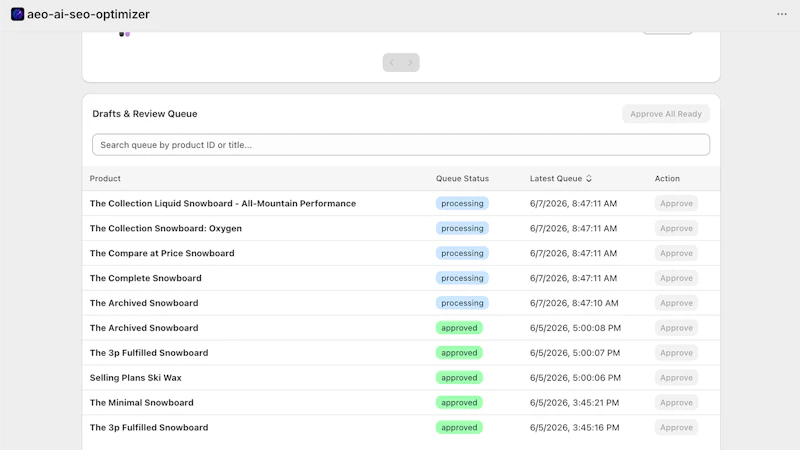Select timestamp 6/5/2026, 3:45:21 PM
Viewport: 800px width, 450px height.
click(x=574, y=403)
